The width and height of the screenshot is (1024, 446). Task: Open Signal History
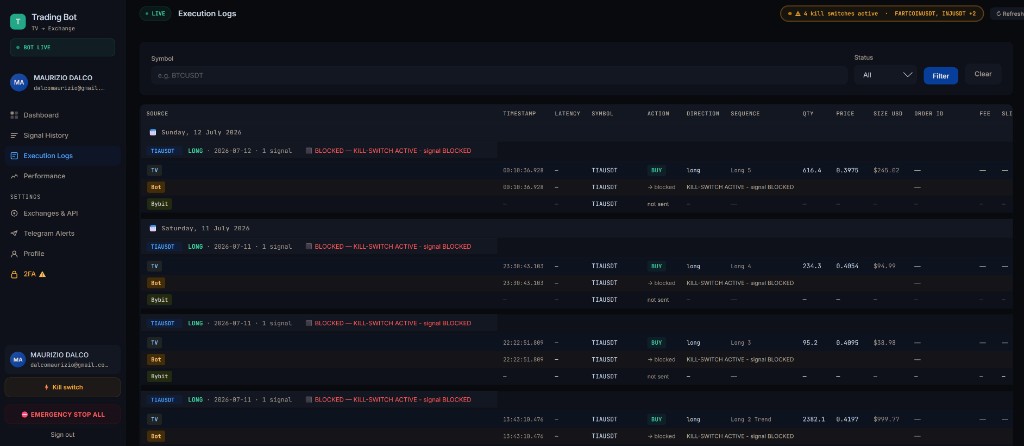[46, 135]
